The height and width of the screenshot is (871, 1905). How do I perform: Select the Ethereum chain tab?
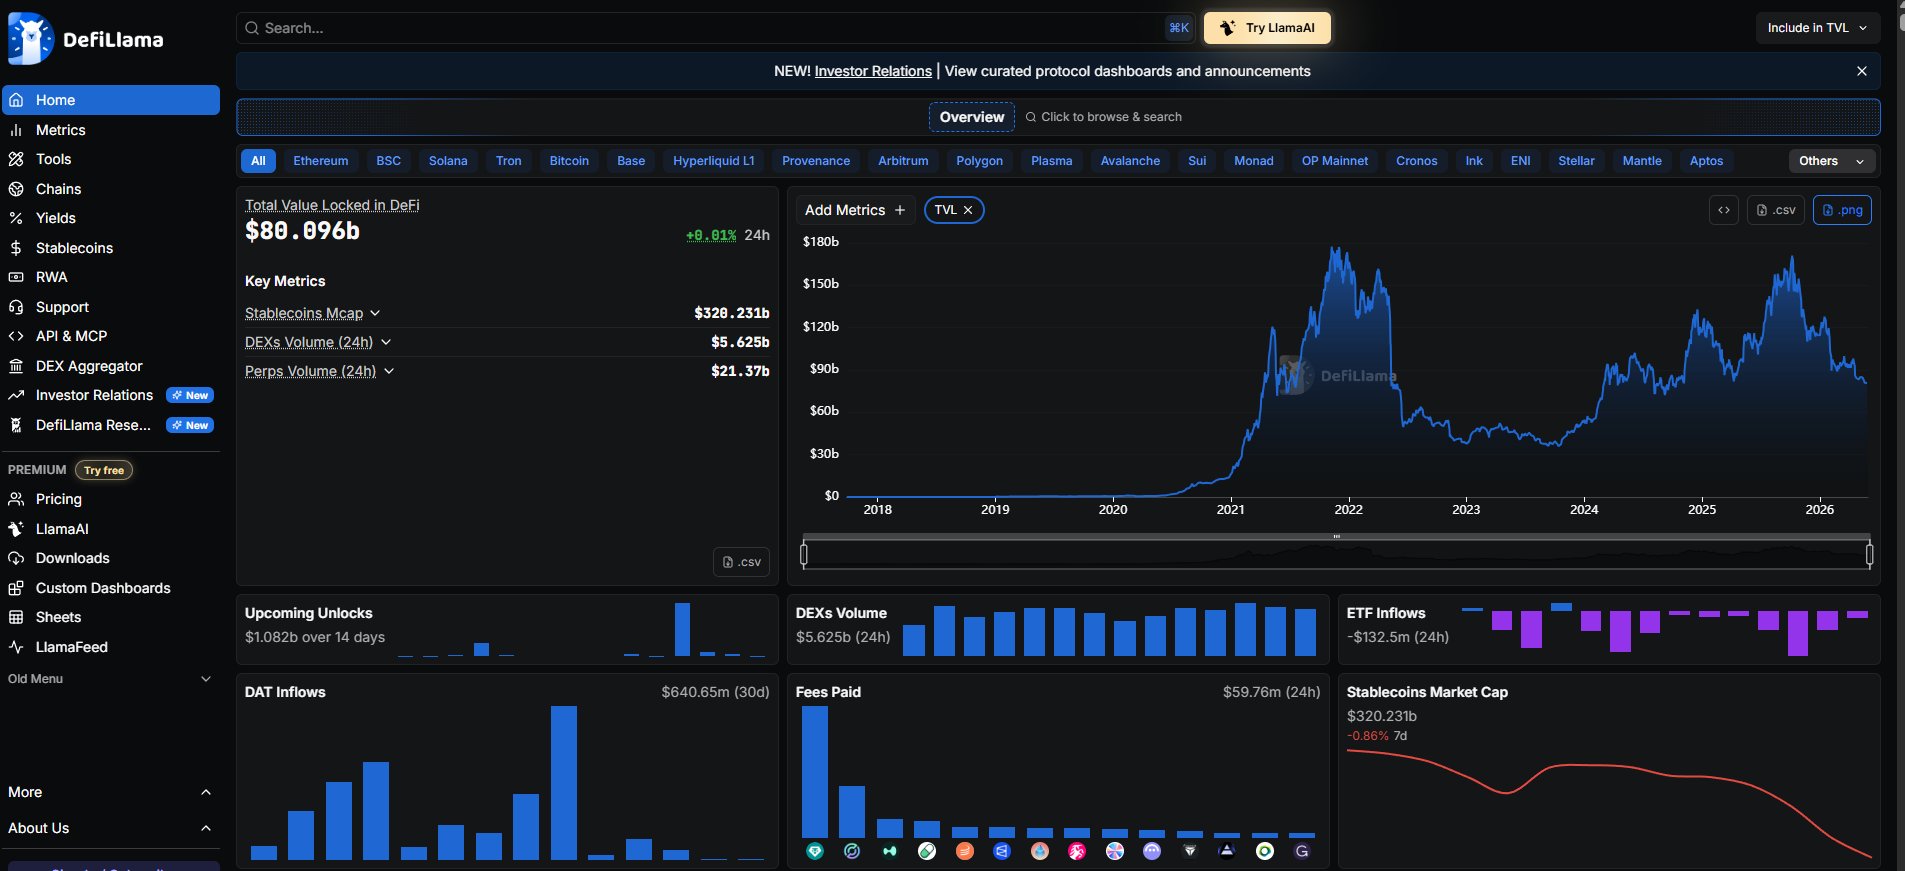pyautogui.click(x=321, y=161)
